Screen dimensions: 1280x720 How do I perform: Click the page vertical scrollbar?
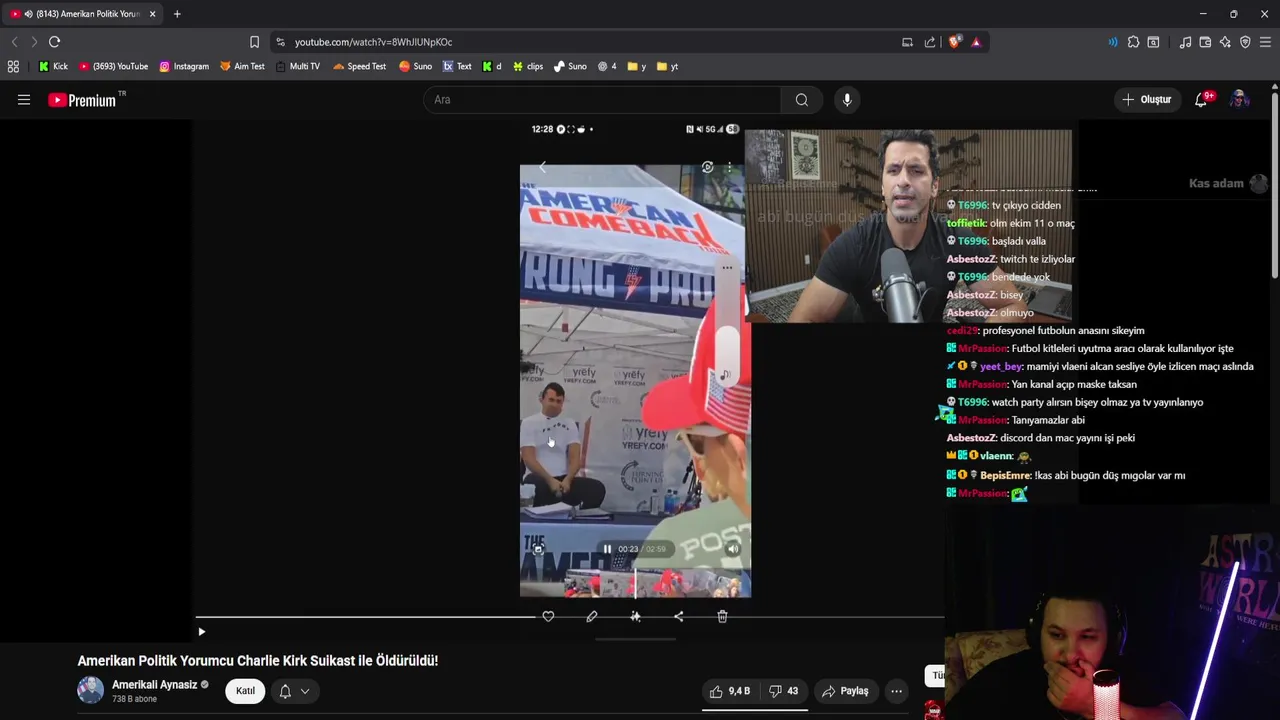pyautogui.click(x=1275, y=185)
